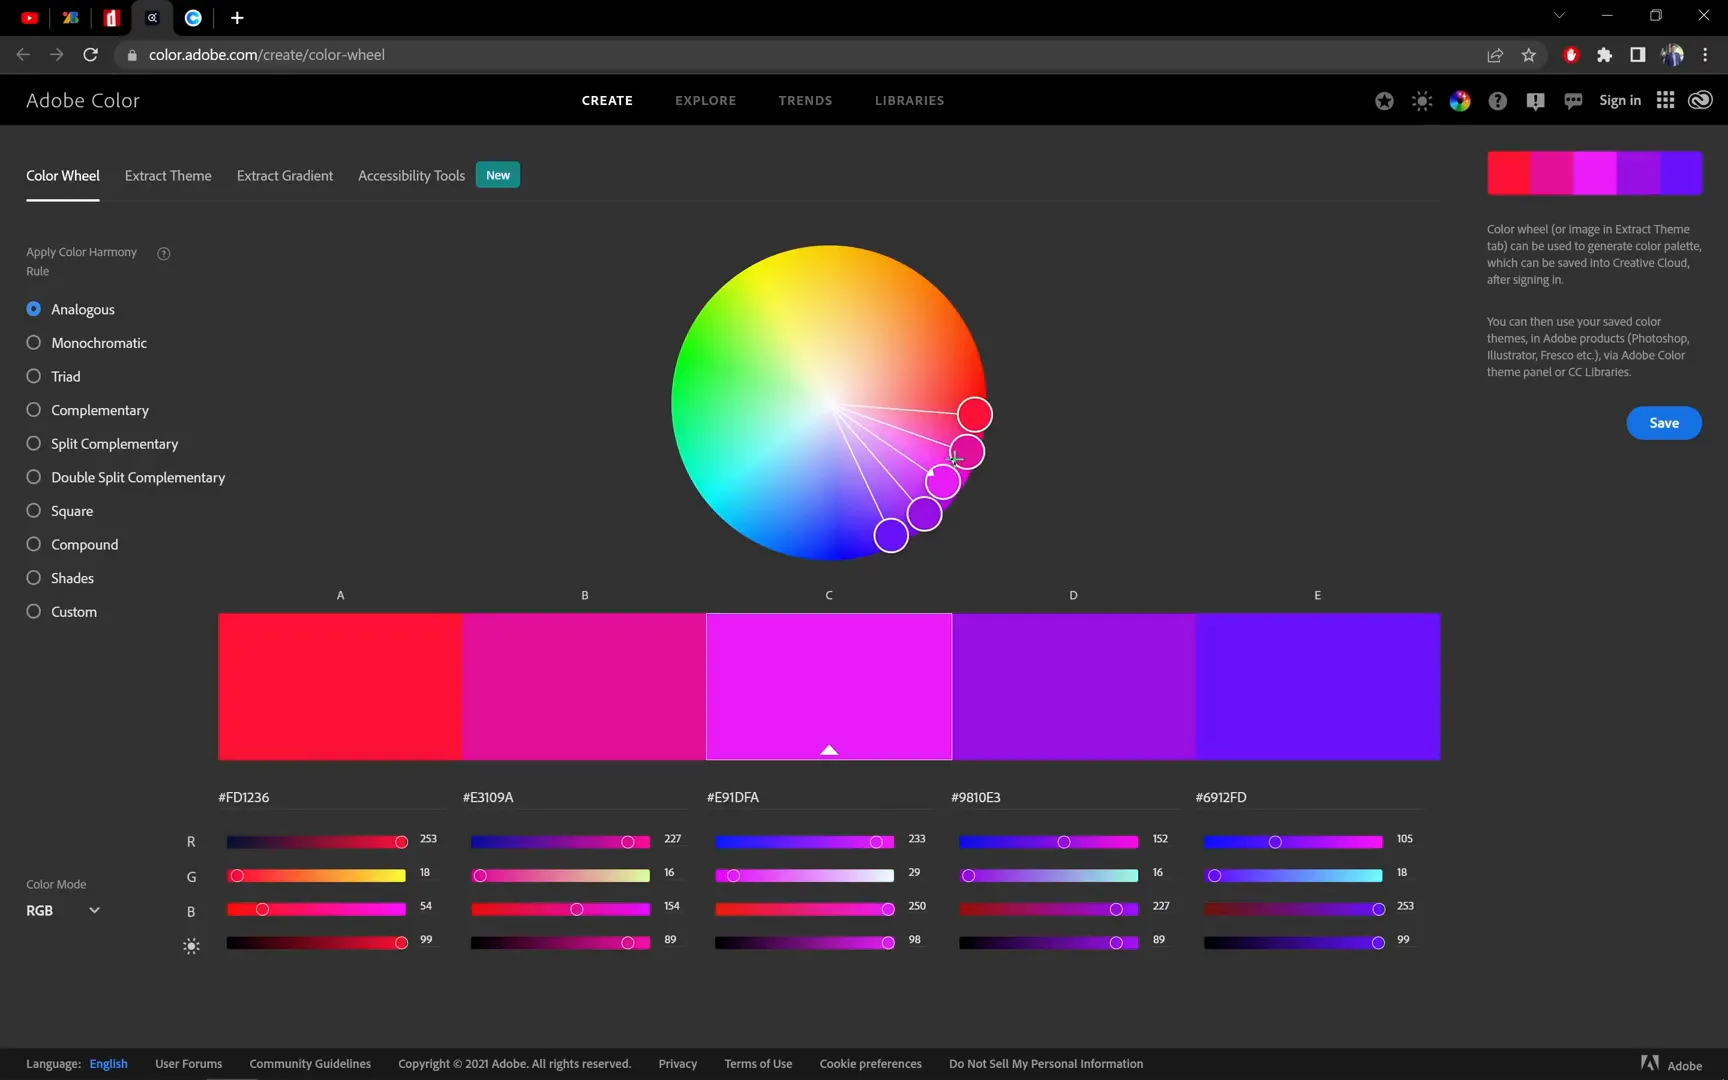1728x1080 pixels.
Task: Go to the Trends menu
Action: click(x=806, y=101)
